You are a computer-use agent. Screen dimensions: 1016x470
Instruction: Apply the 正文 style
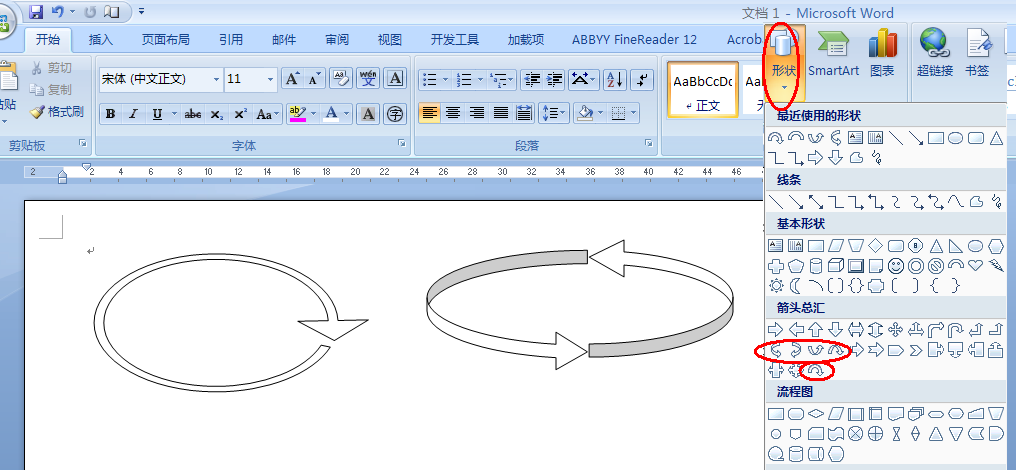coord(703,89)
